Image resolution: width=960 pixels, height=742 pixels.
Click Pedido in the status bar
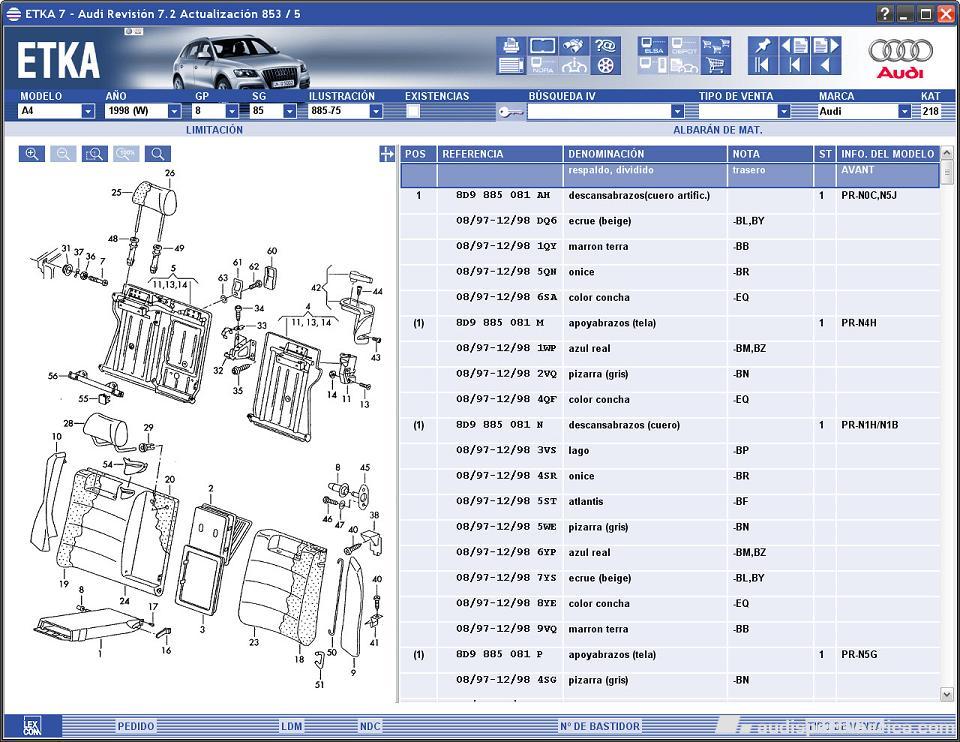click(136, 726)
